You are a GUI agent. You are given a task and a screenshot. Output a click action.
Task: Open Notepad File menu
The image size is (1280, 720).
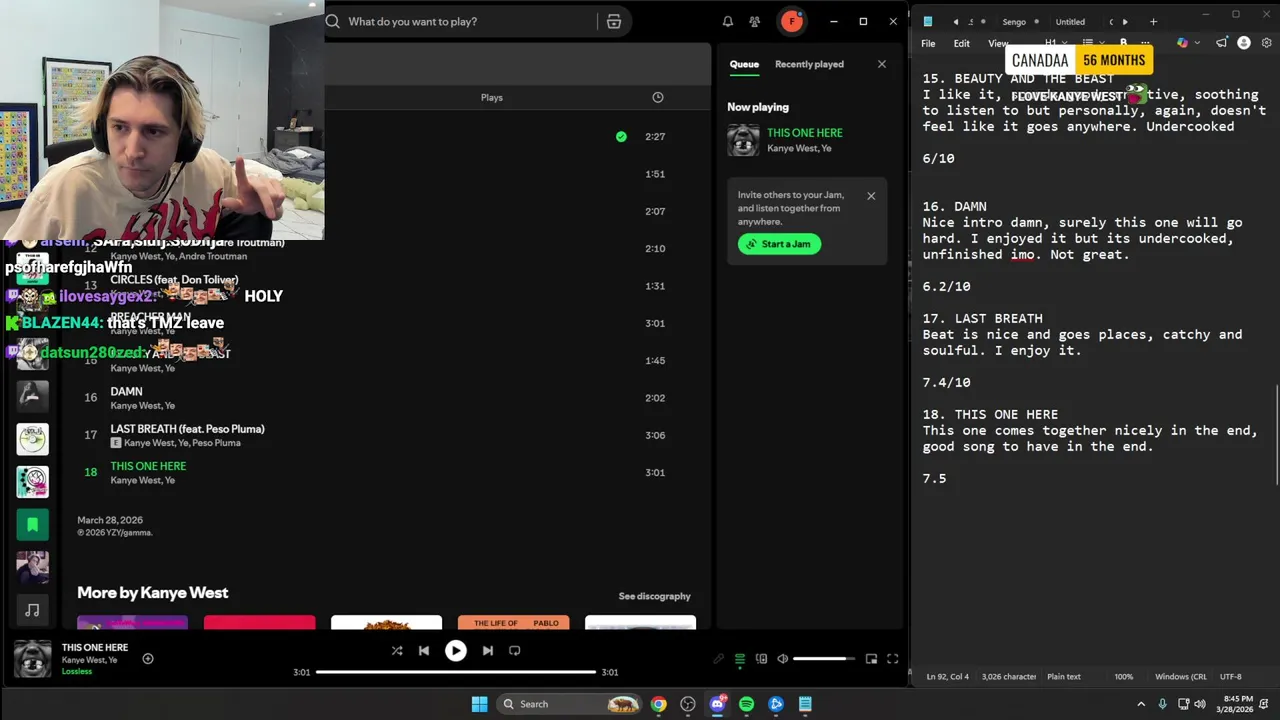[928, 43]
